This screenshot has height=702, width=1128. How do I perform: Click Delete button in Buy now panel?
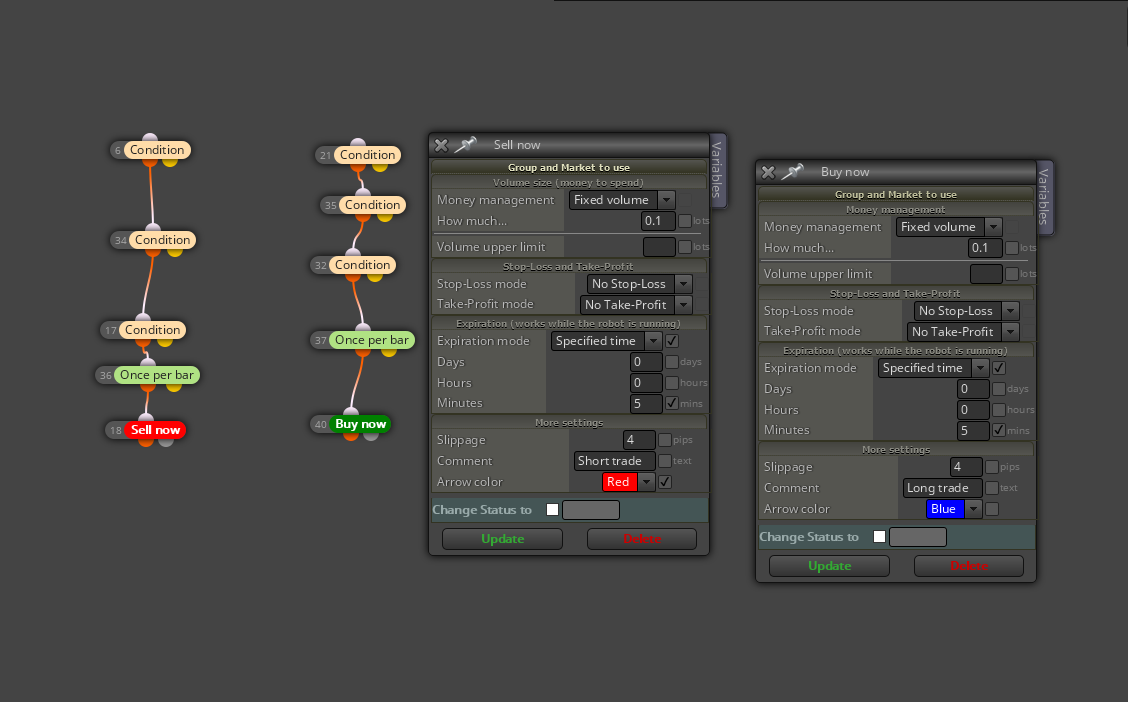coord(969,566)
